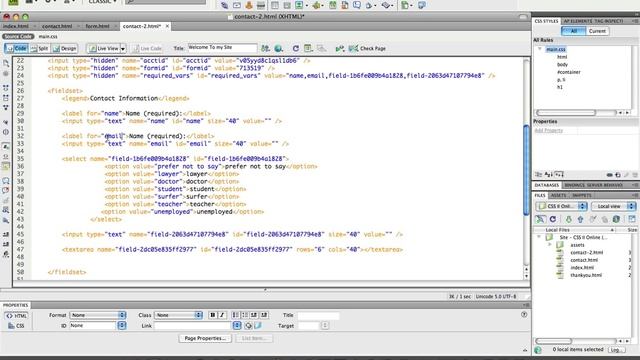Open the contact.html document tab
Image resolution: width=640 pixels, height=360 pixels.
click(57, 26)
